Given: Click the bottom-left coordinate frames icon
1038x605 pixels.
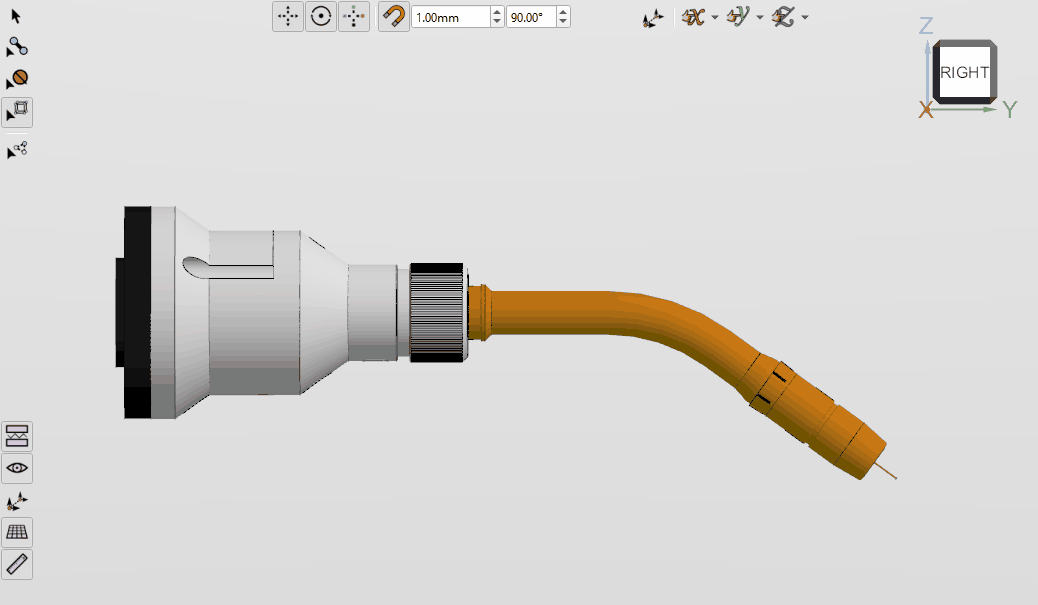Looking at the screenshot, I should click(x=17, y=501).
